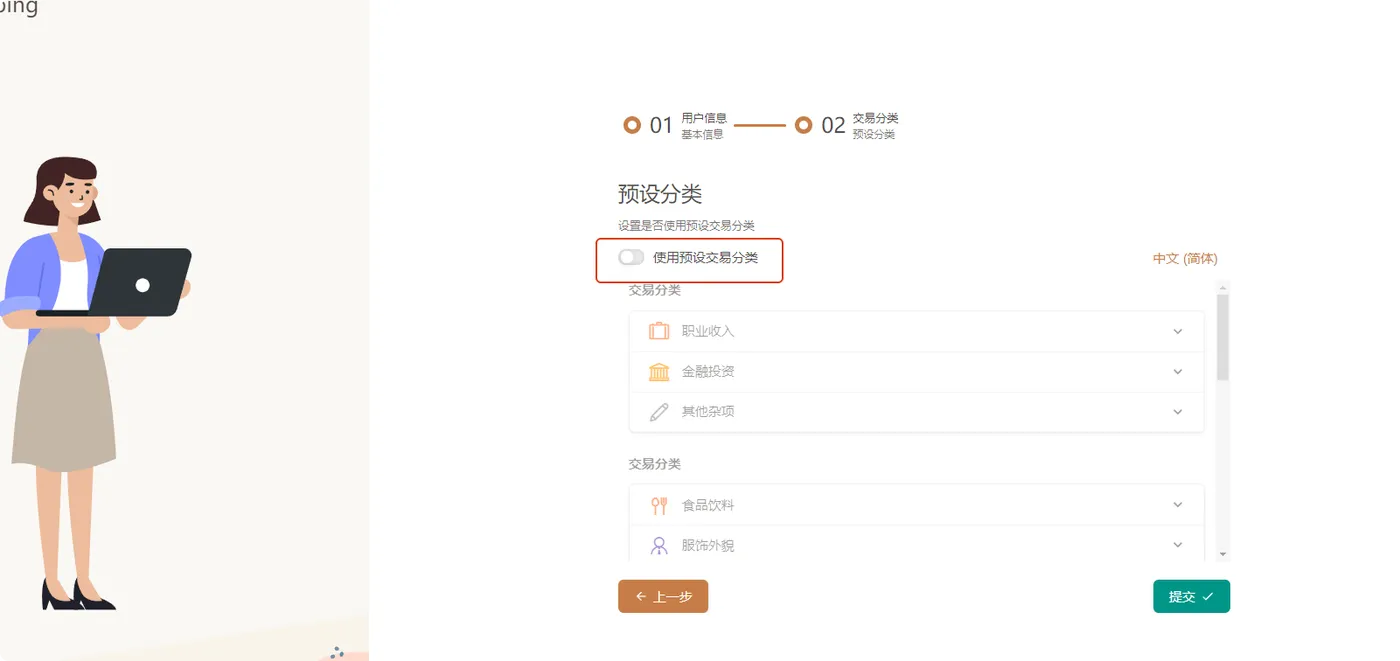Click the step 01 circle indicator
The width and height of the screenshot is (1400, 661).
tap(632, 125)
